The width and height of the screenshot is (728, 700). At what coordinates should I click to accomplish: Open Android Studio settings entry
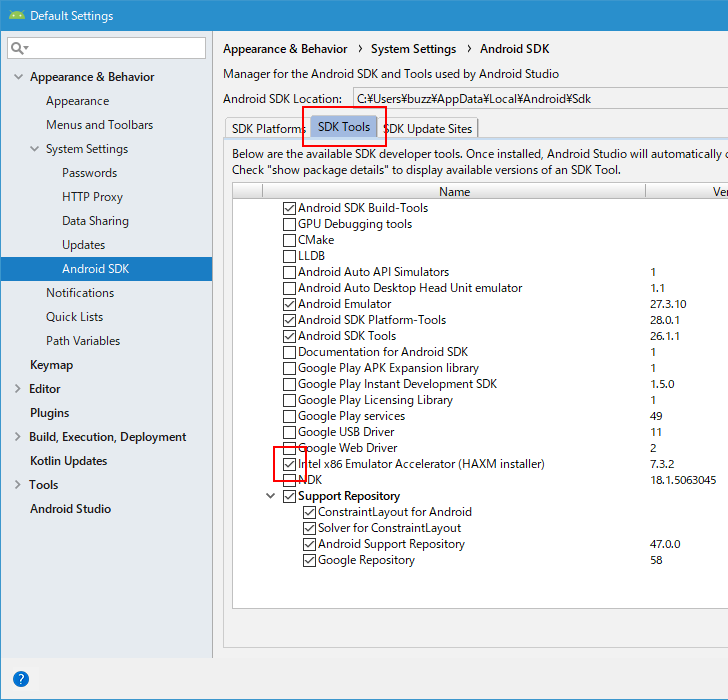click(x=71, y=509)
